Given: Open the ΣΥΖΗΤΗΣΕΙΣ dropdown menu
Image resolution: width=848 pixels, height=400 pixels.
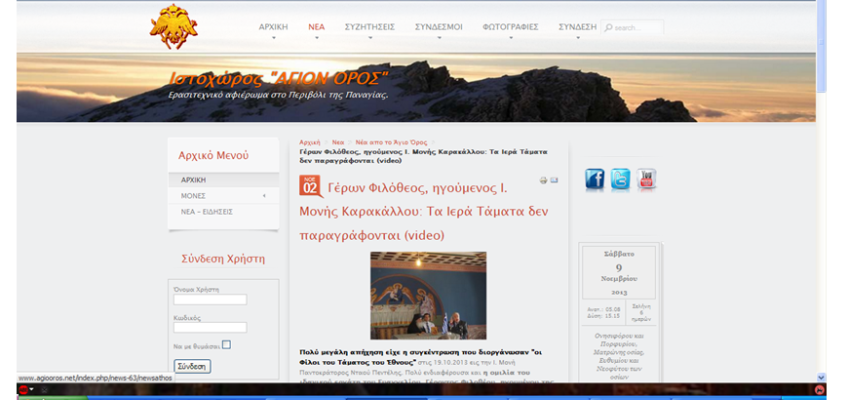Looking at the screenshot, I should pos(369,27).
